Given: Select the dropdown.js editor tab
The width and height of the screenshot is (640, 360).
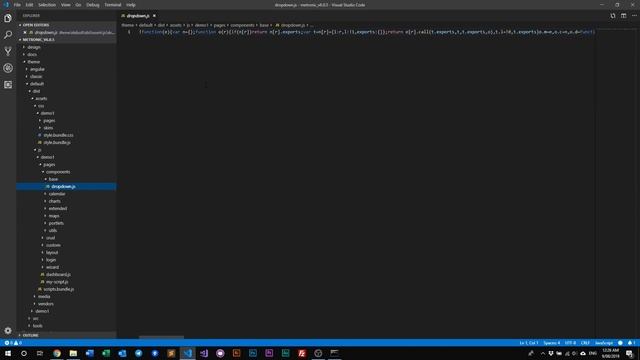Looking at the screenshot, I should pos(138,16).
